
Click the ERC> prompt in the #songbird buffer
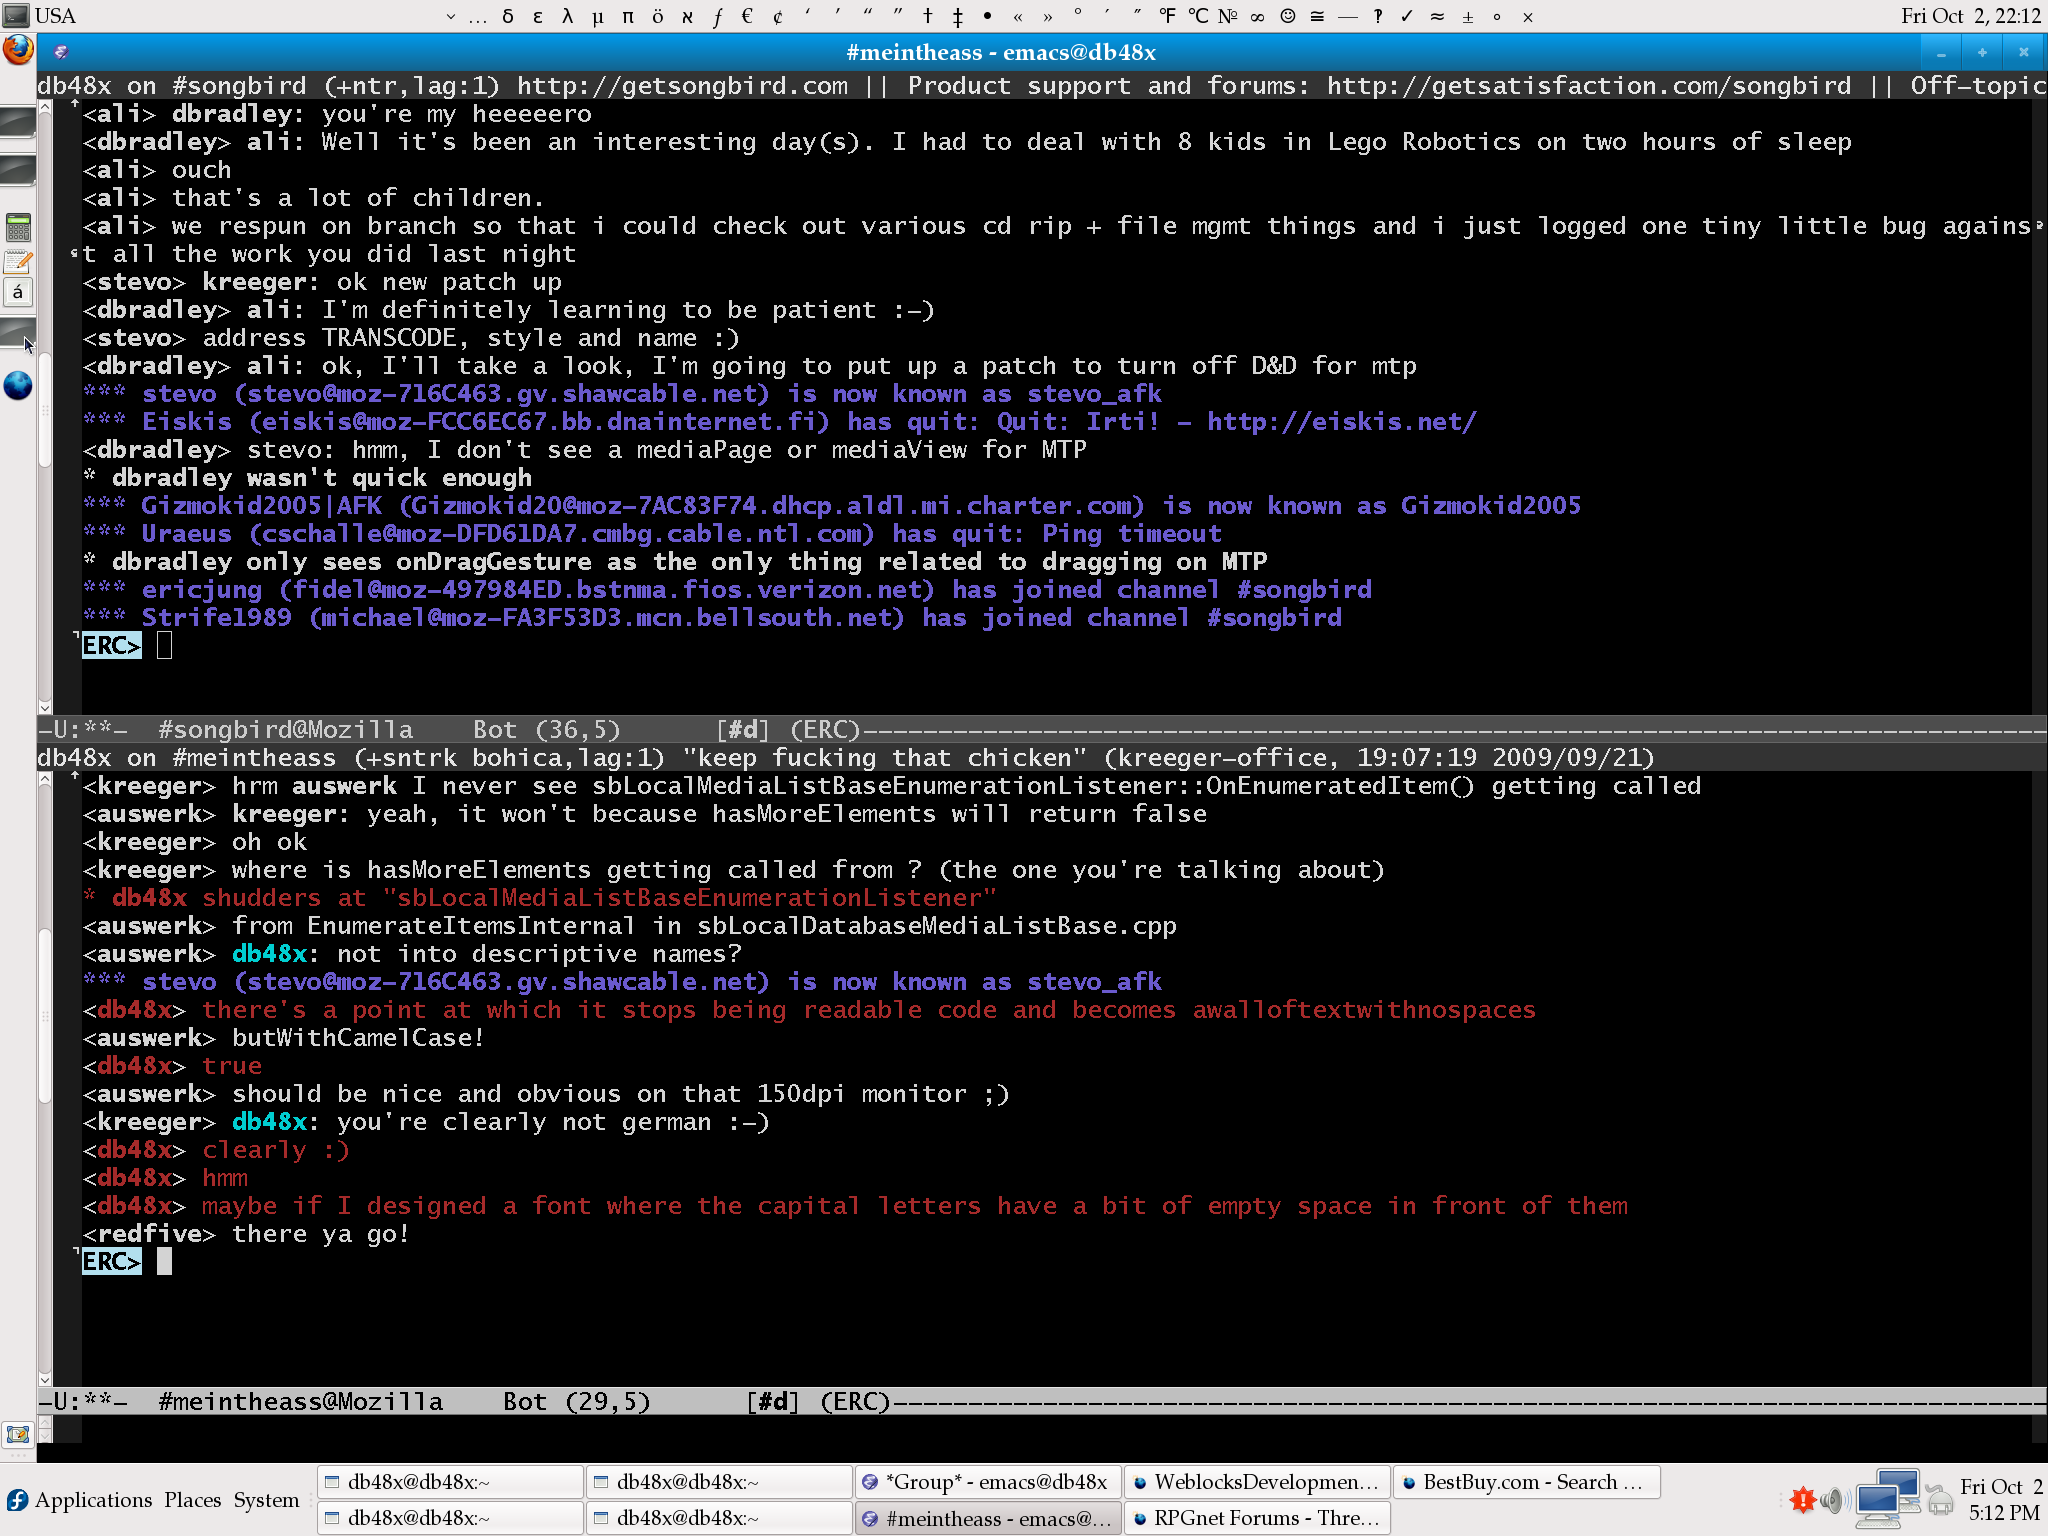click(111, 645)
